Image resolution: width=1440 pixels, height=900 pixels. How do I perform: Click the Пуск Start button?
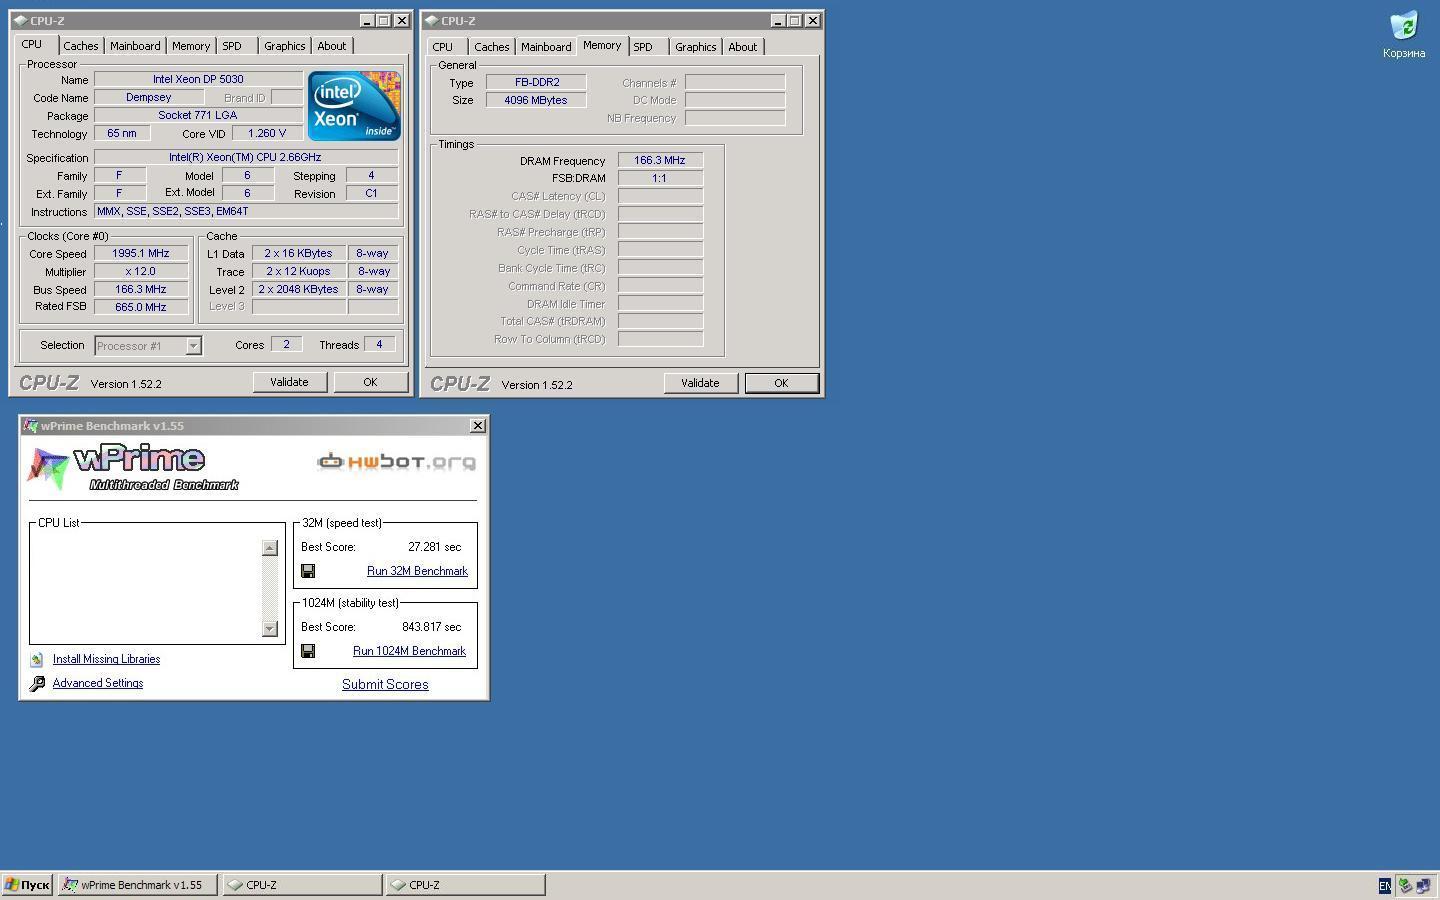[27, 885]
